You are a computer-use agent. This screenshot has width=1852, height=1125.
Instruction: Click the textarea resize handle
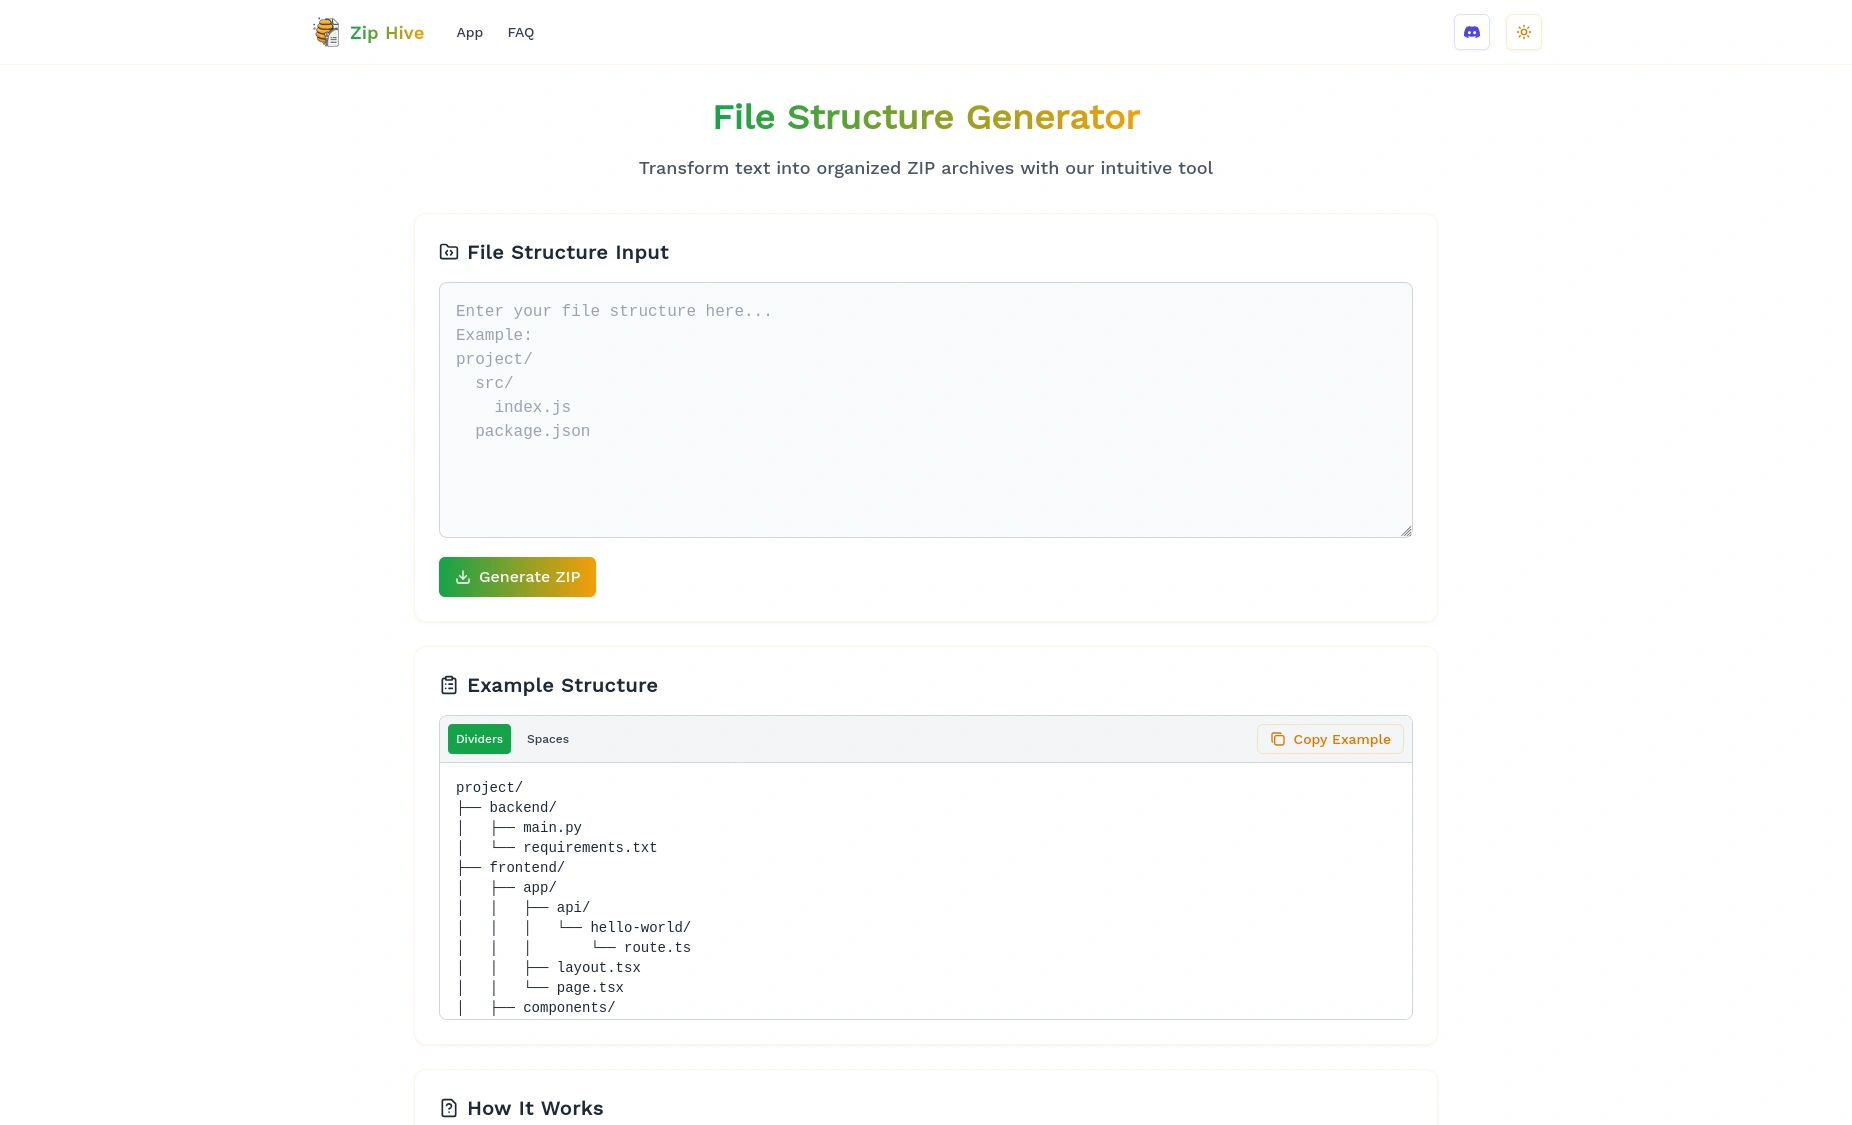coord(1405,531)
